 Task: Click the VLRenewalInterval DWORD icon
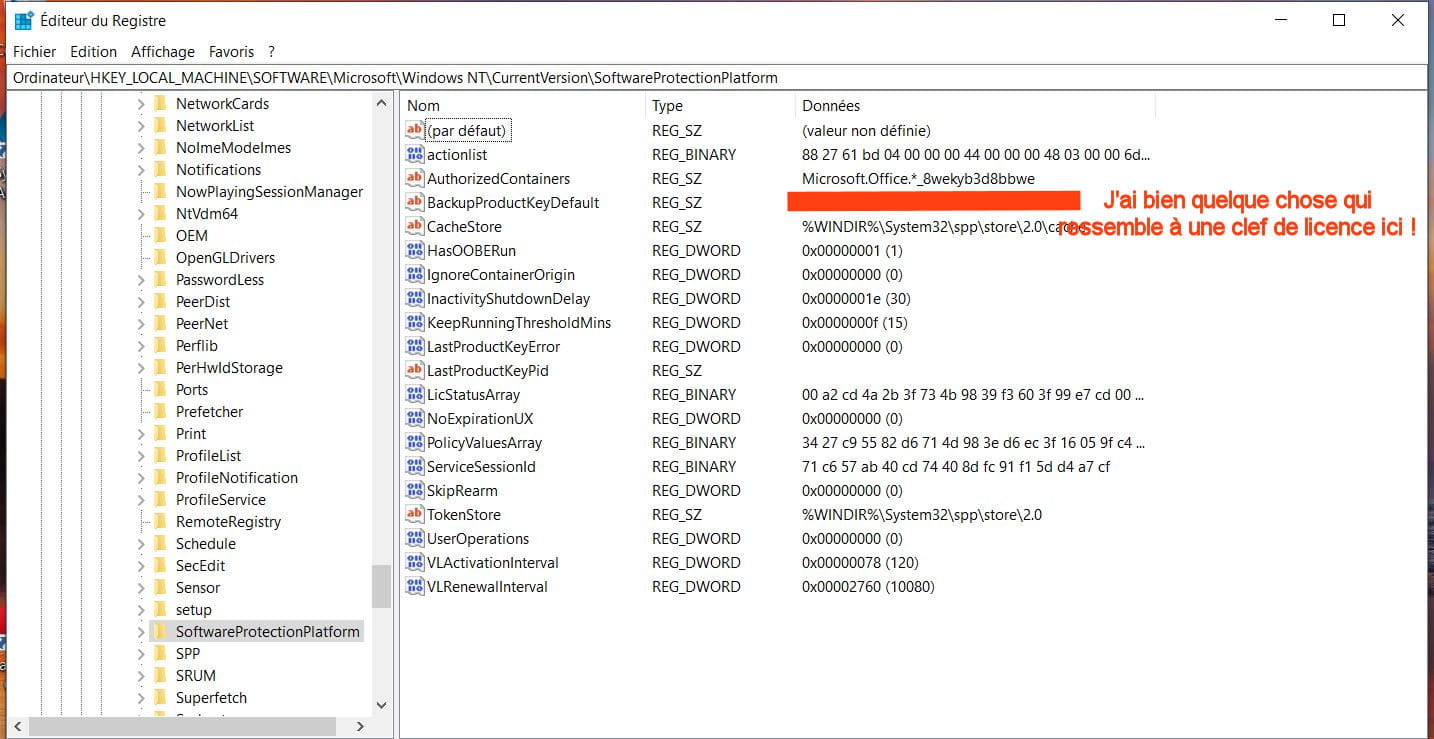click(x=415, y=586)
